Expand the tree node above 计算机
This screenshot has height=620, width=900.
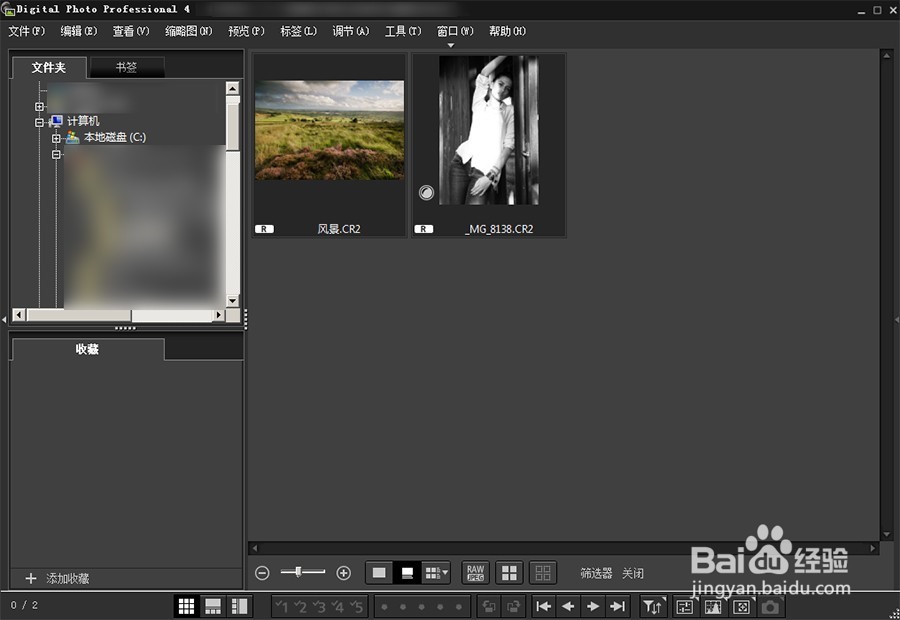click(39, 107)
